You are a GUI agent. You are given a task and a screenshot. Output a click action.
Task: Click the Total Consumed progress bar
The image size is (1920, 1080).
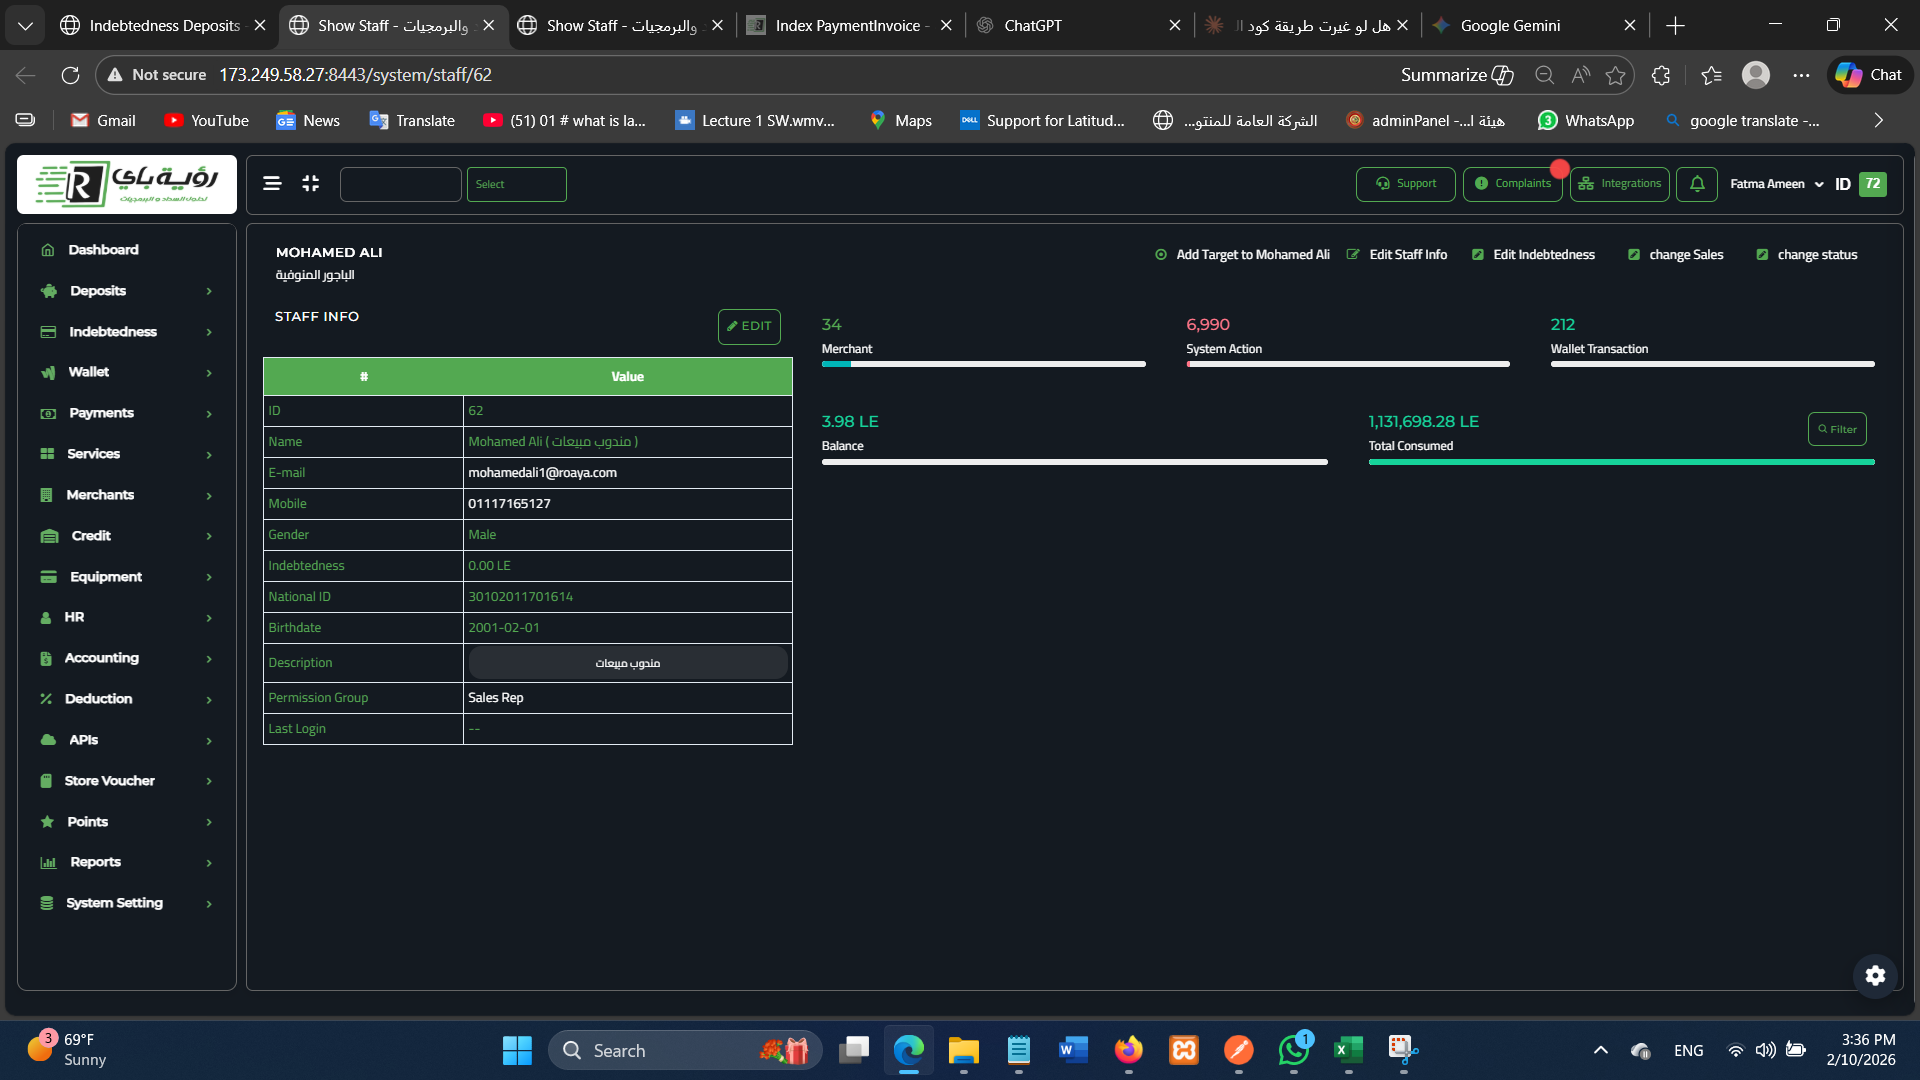(x=1621, y=462)
